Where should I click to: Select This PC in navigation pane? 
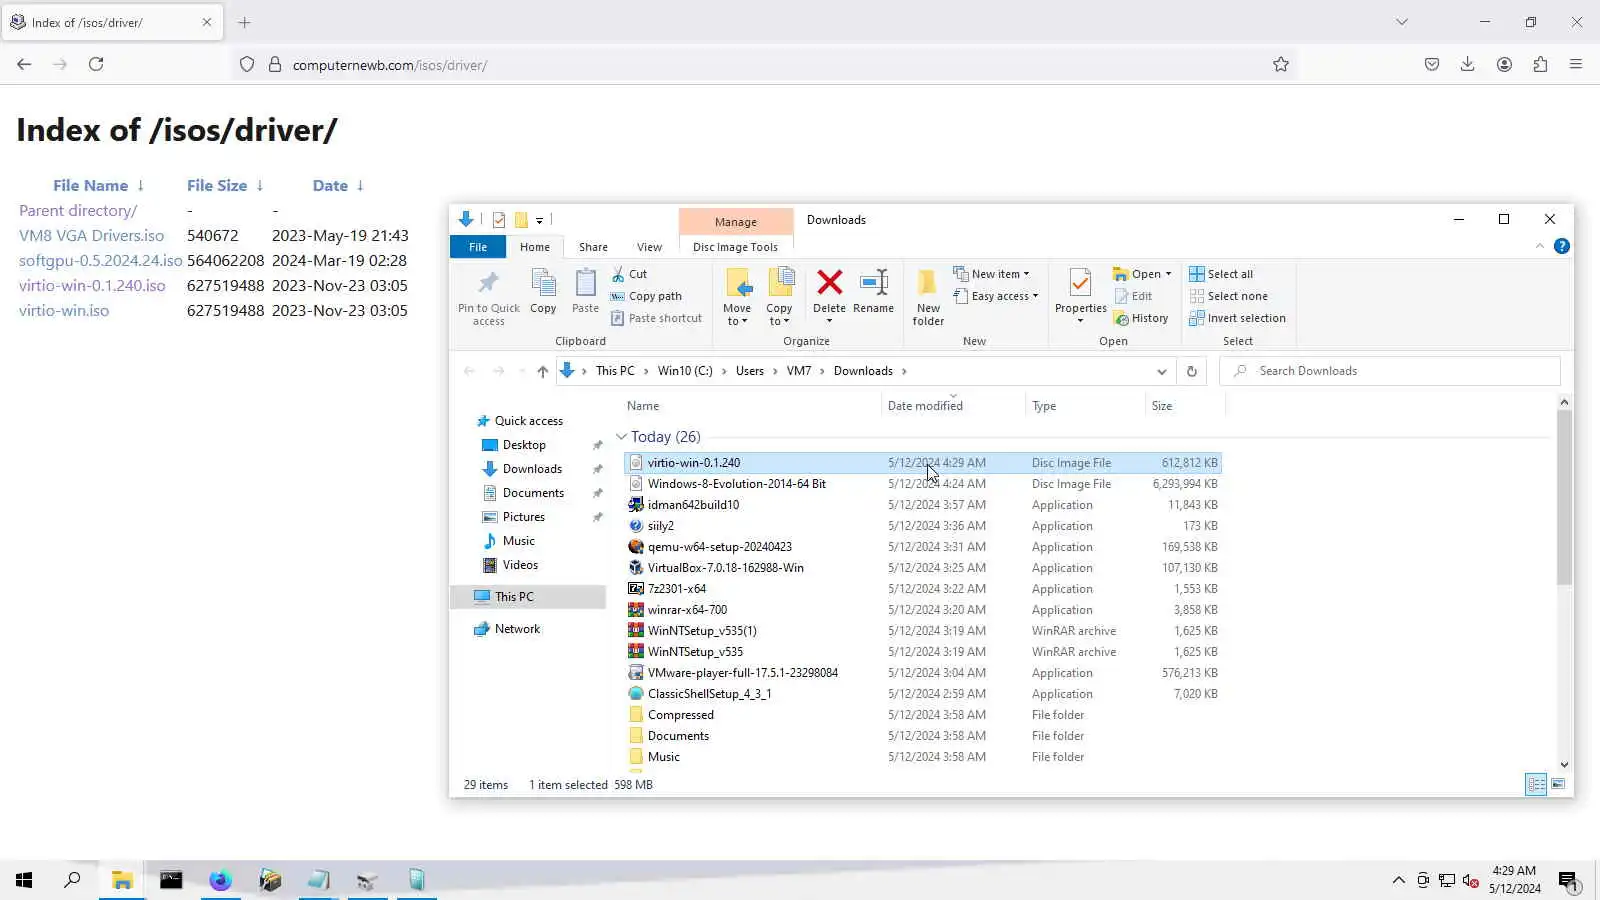pos(514,597)
